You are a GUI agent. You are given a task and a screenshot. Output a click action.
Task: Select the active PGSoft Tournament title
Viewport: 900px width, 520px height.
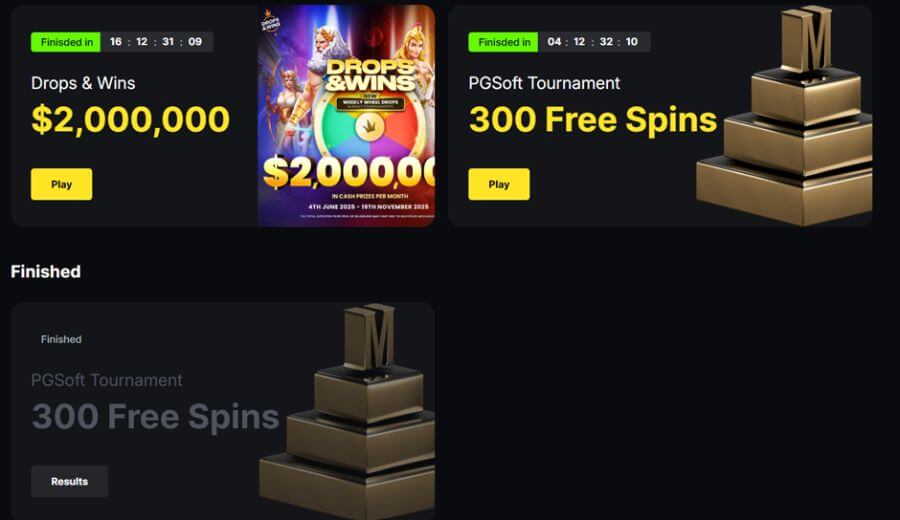544,83
